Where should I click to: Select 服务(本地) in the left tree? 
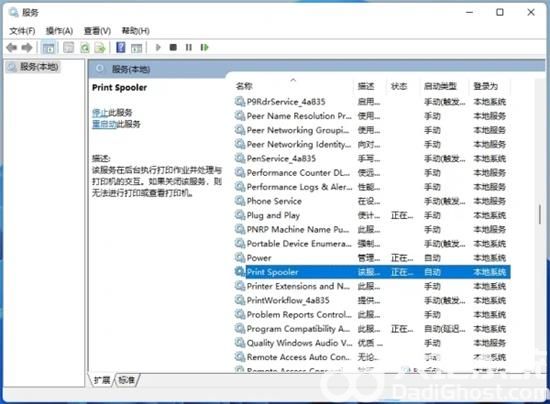coord(33,67)
